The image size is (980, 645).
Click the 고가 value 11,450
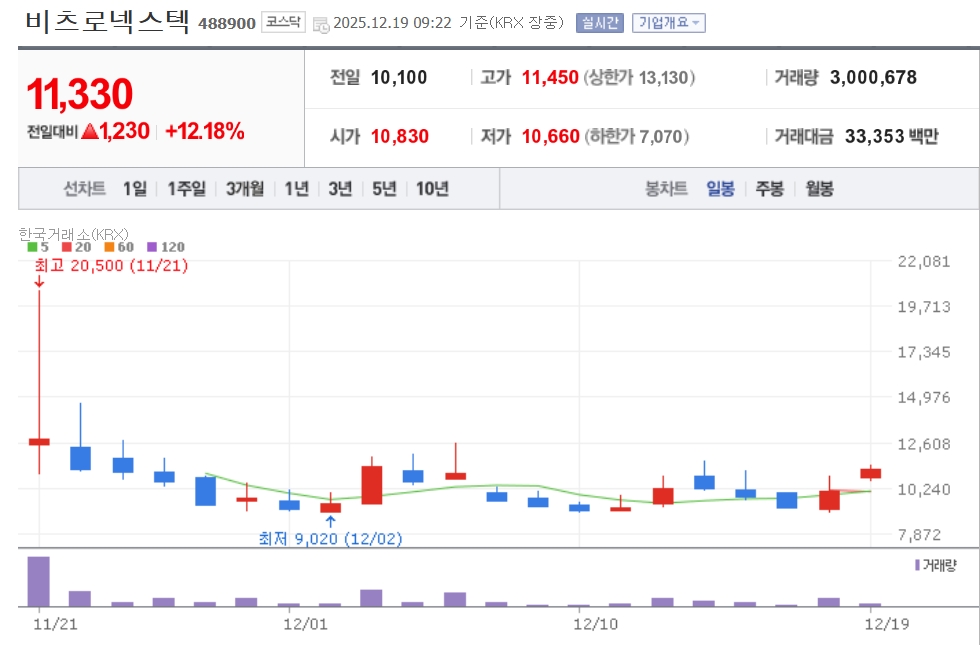click(550, 78)
